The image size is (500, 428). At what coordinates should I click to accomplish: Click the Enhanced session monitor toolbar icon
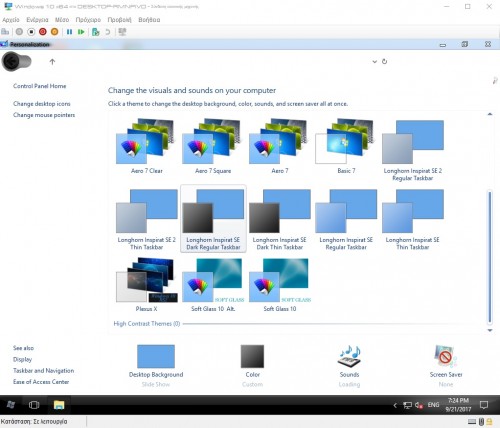pyautogui.click(x=122, y=32)
